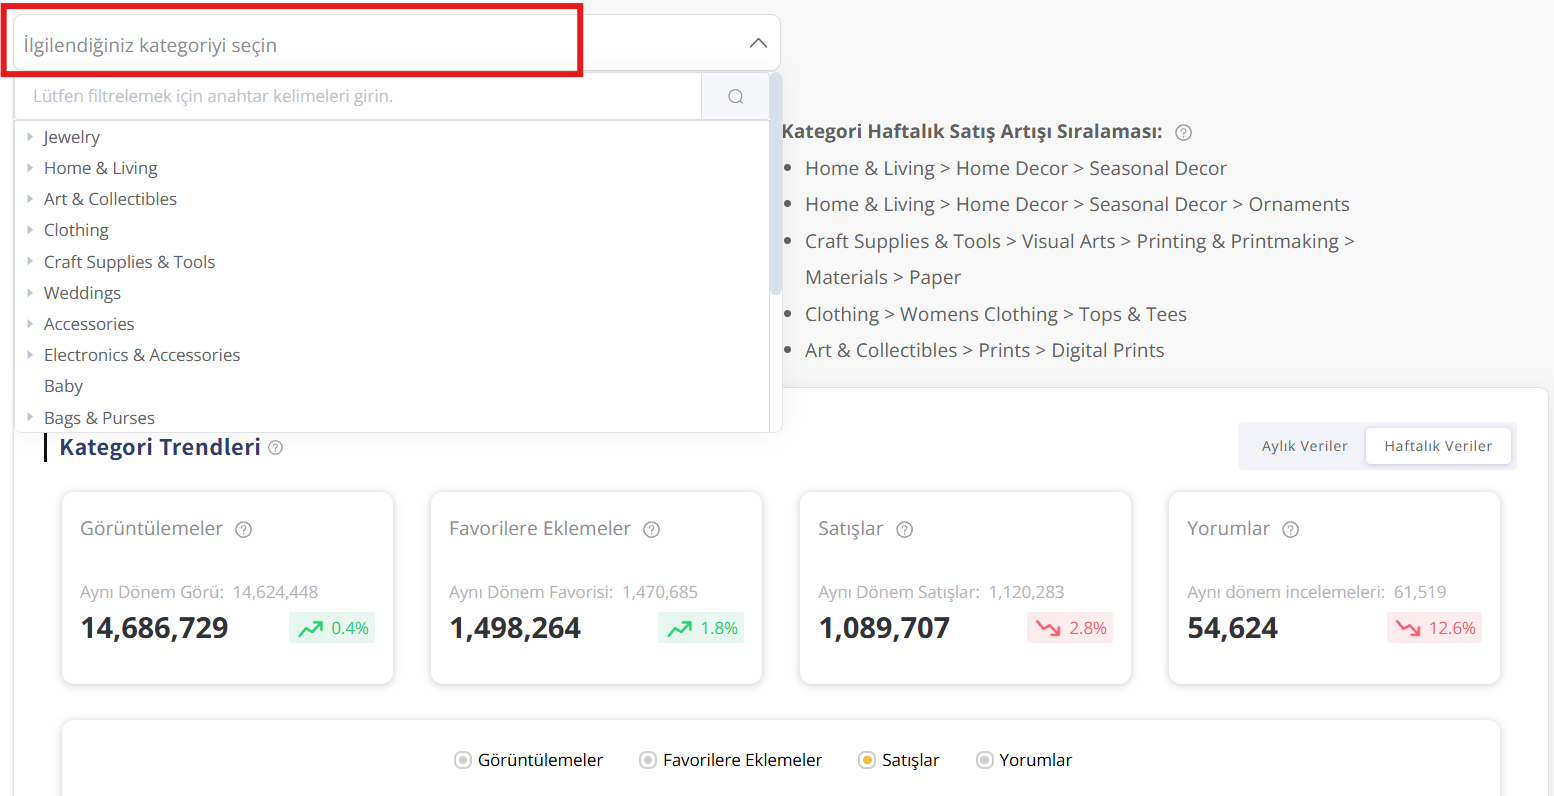
Task: Click help icon beside Satışlar card title
Action: 904,530
